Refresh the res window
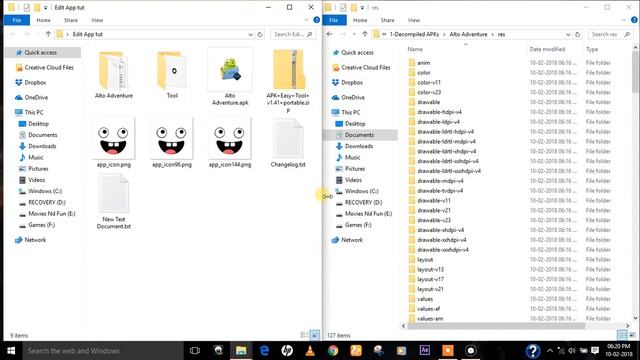The width and height of the screenshot is (640, 360). [577, 35]
